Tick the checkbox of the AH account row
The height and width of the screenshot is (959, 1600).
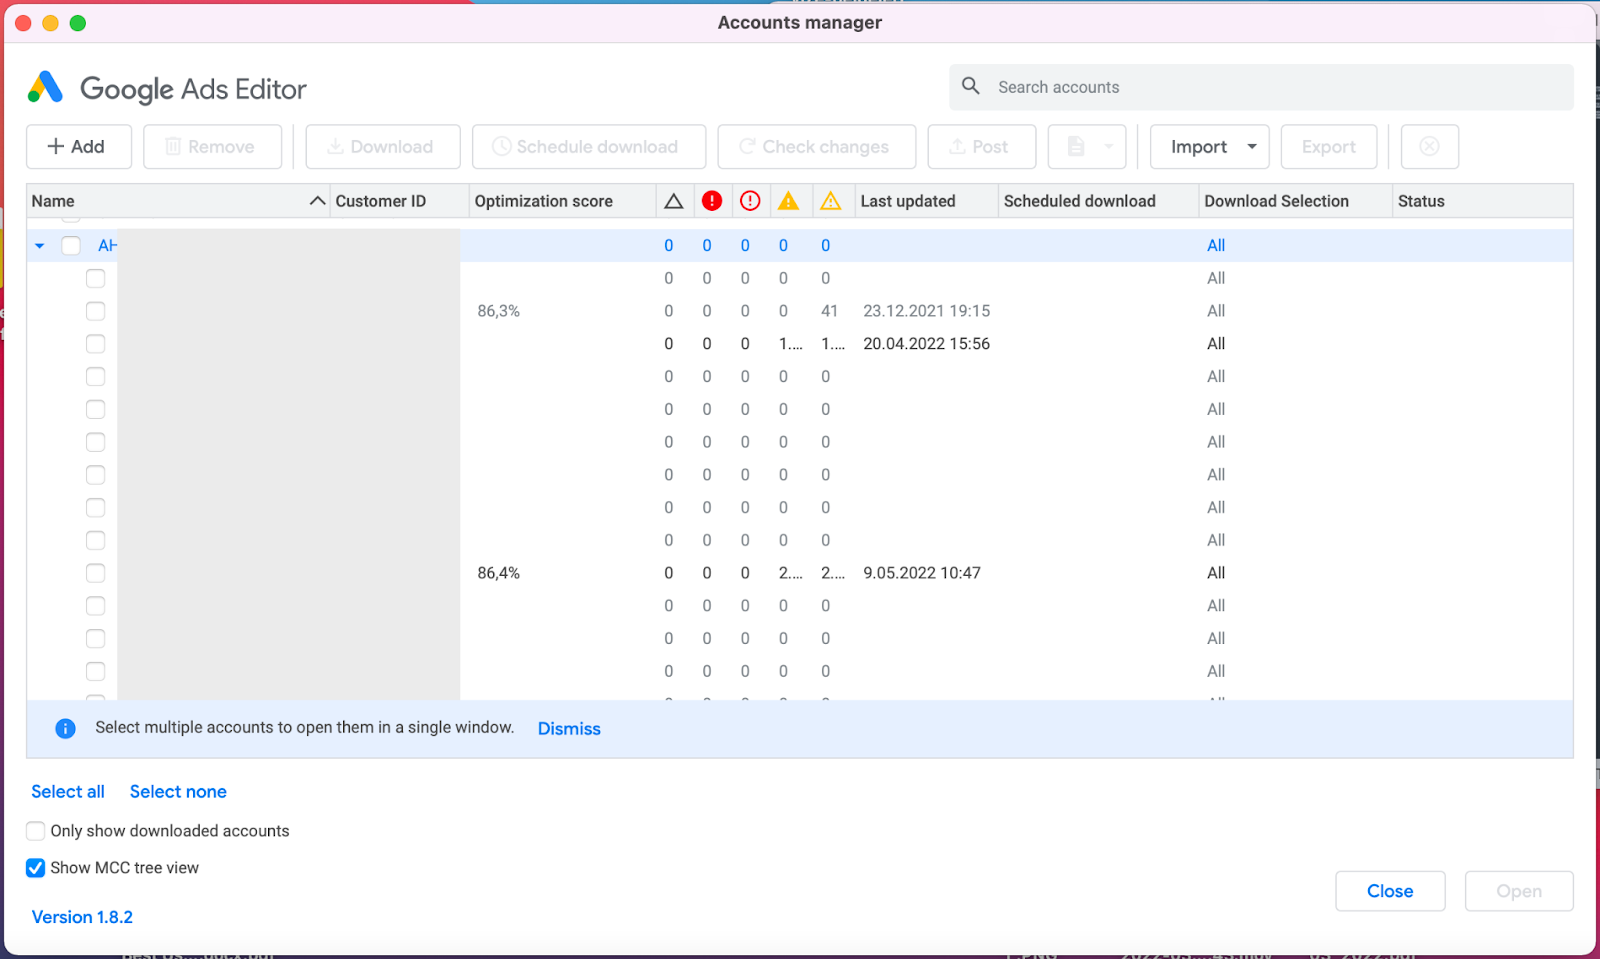(71, 245)
